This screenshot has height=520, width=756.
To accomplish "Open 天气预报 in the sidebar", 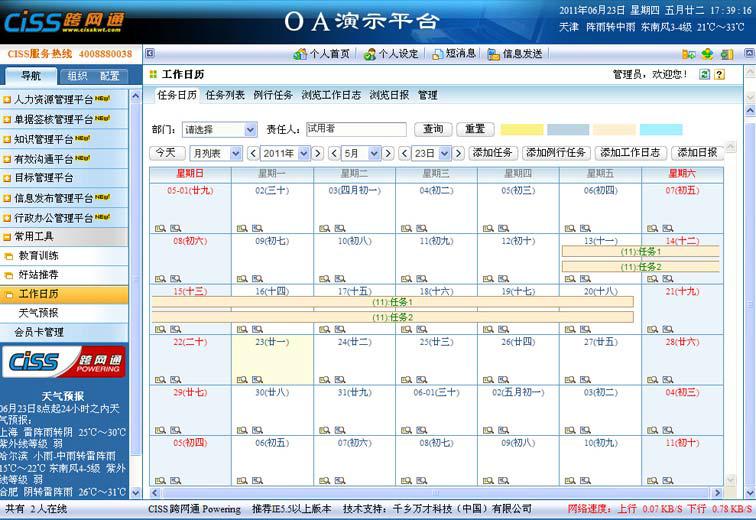I will tap(64, 313).
